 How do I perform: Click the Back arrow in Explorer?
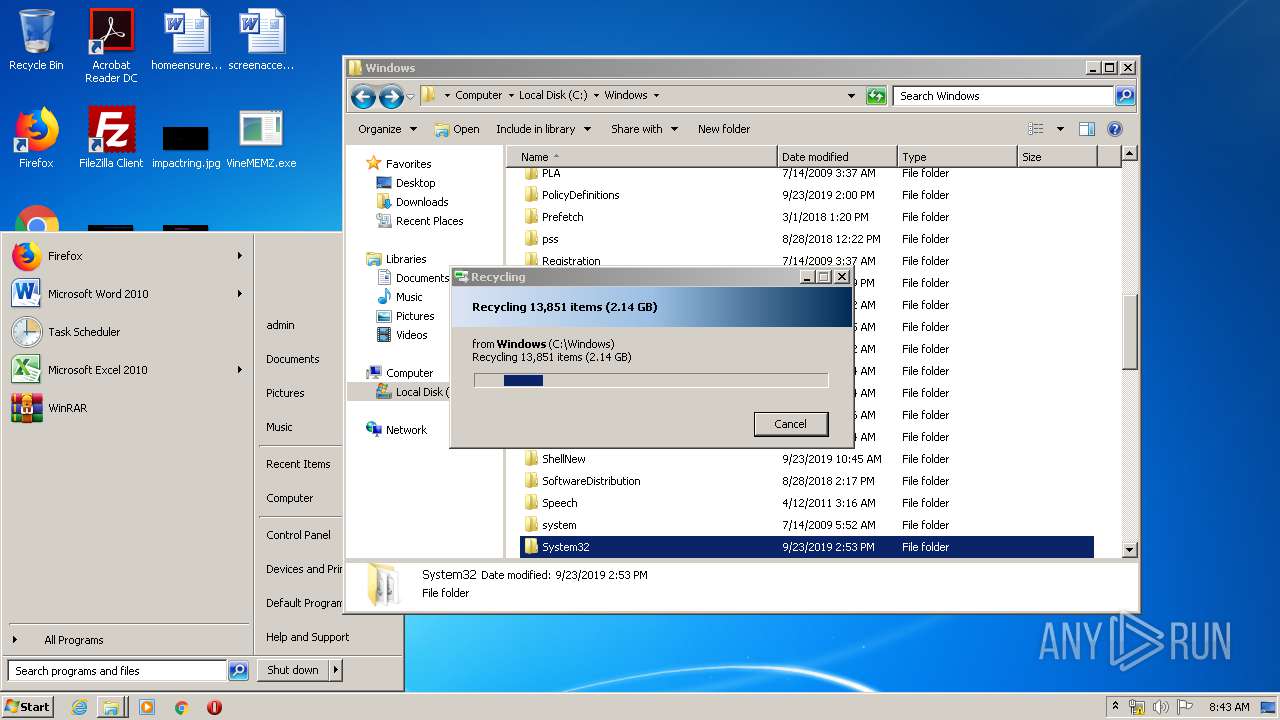(x=363, y=96)
